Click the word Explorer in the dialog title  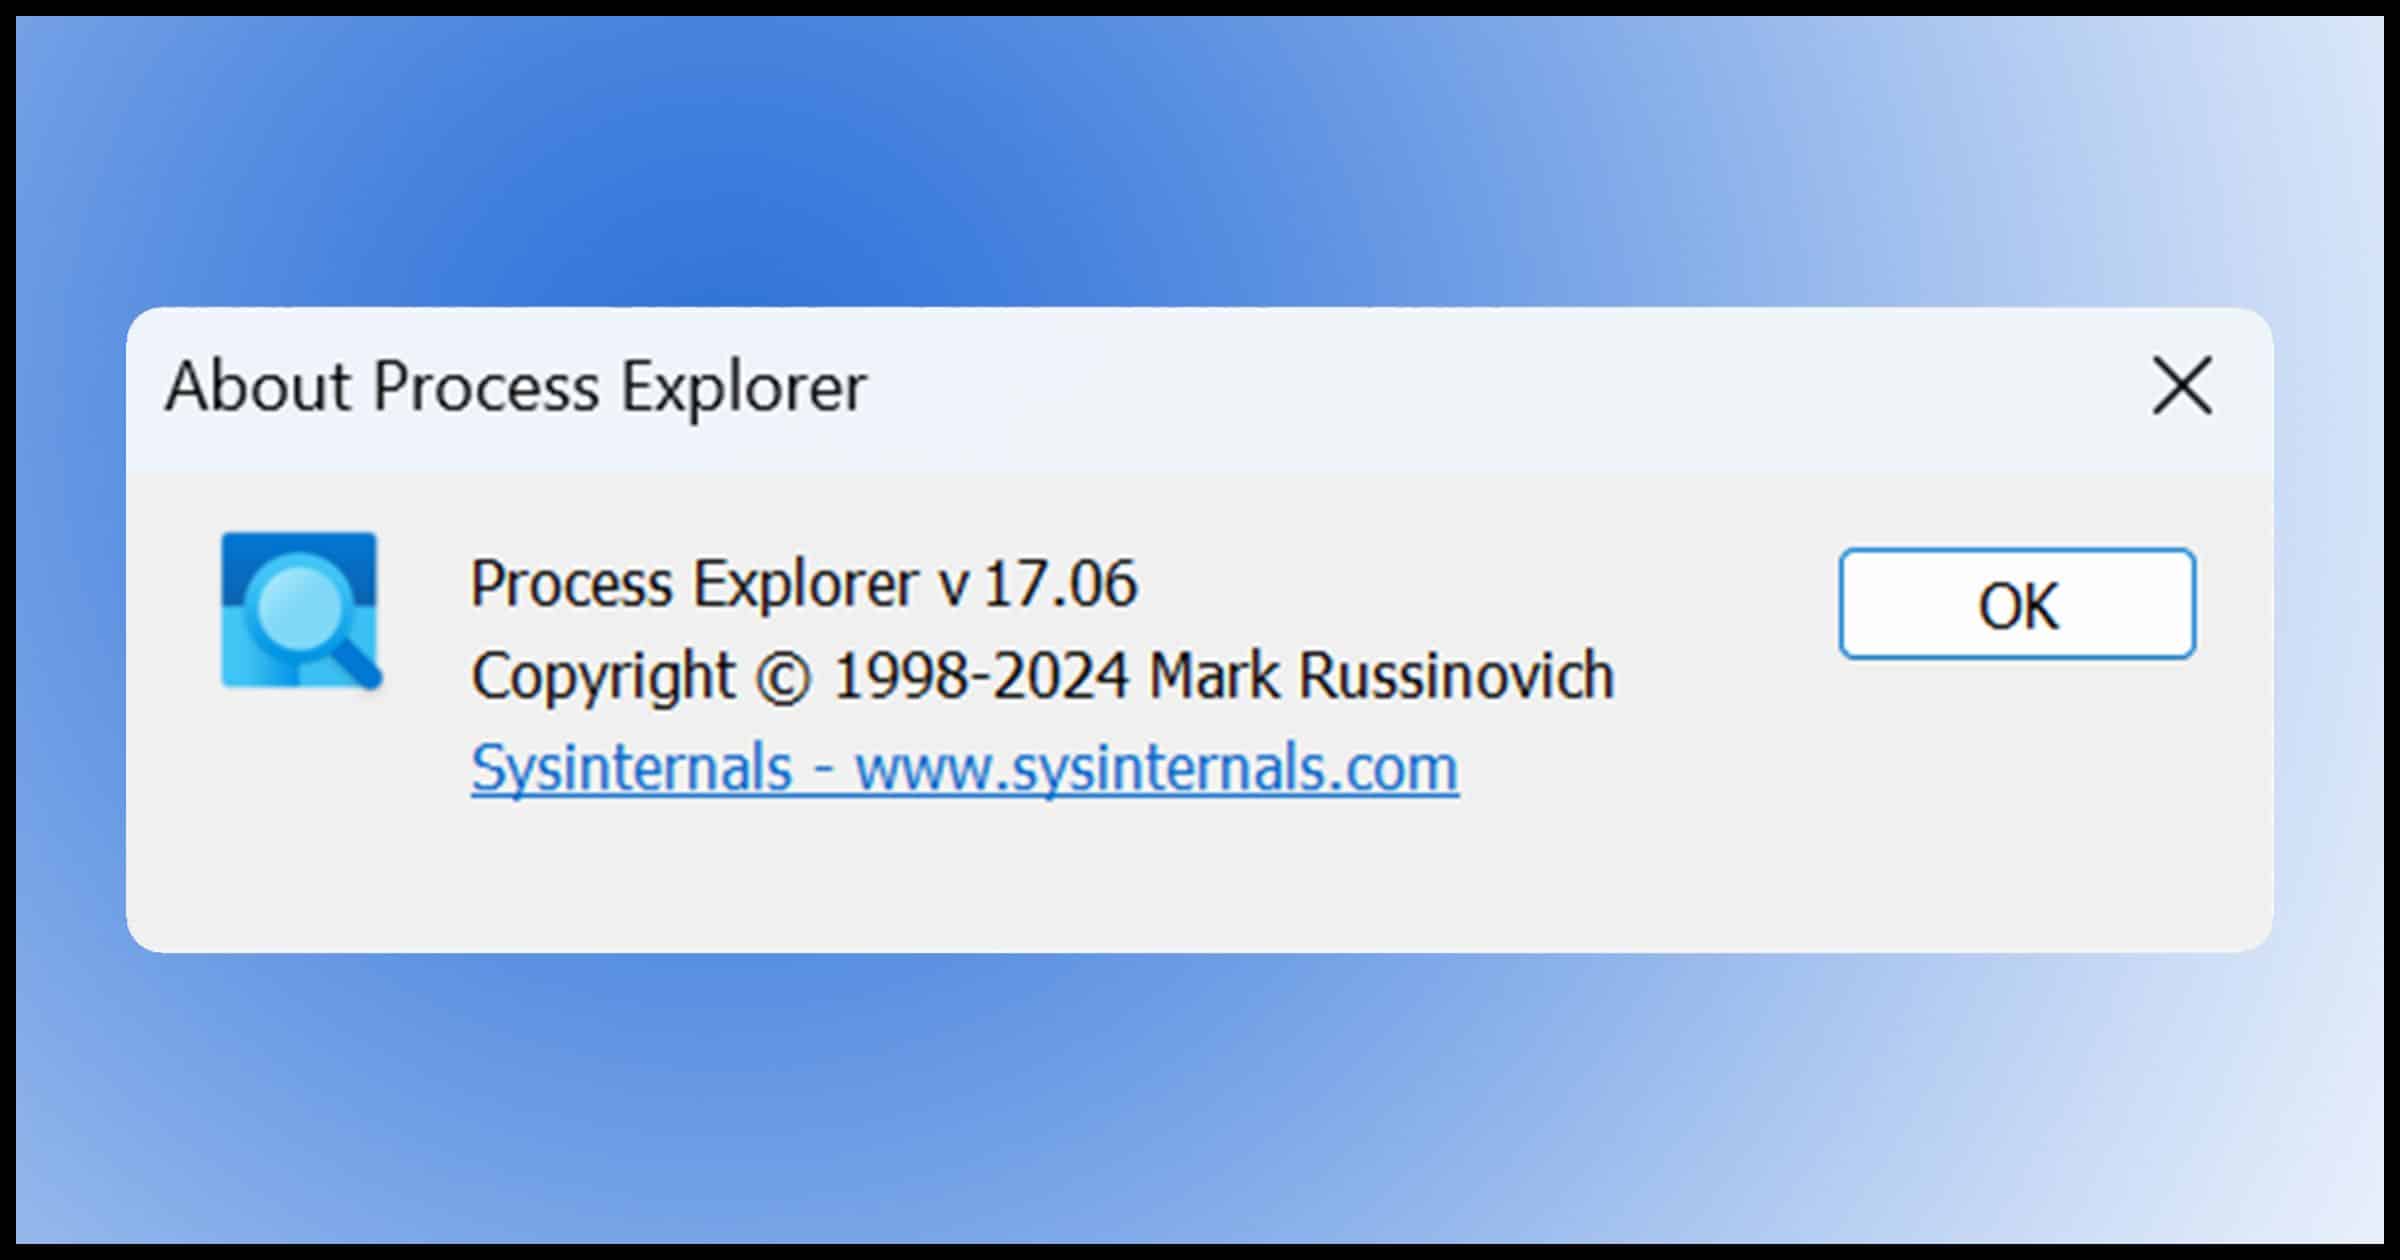click(x=743, y=387)
